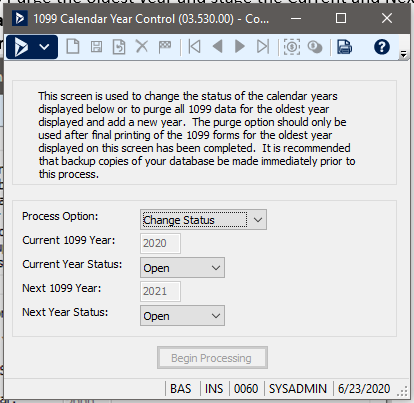Image resolution: width=414 pixels, height=403 pixels.
Task: Open the Dynamics SL application menu button
Action: pyautogui.click(x=32, y=47)
